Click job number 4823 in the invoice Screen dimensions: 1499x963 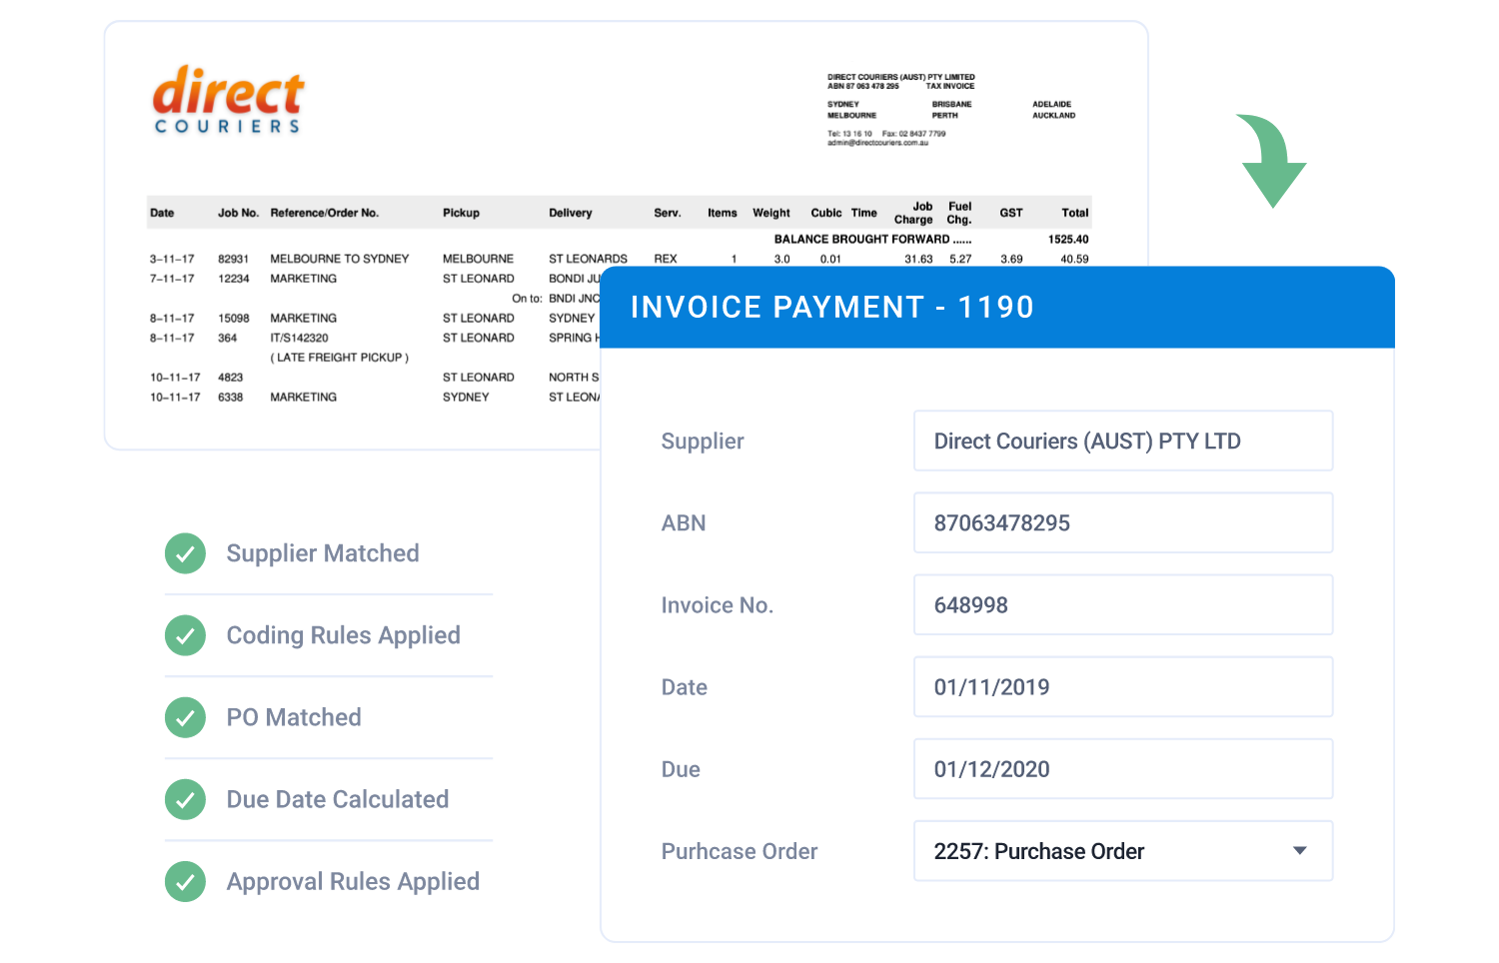(x=230, y=378)
